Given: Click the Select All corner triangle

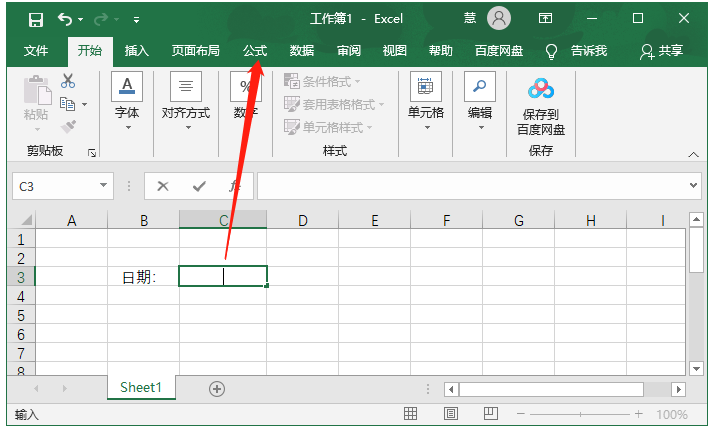Looking at the screenshot, I should [27, 220].
